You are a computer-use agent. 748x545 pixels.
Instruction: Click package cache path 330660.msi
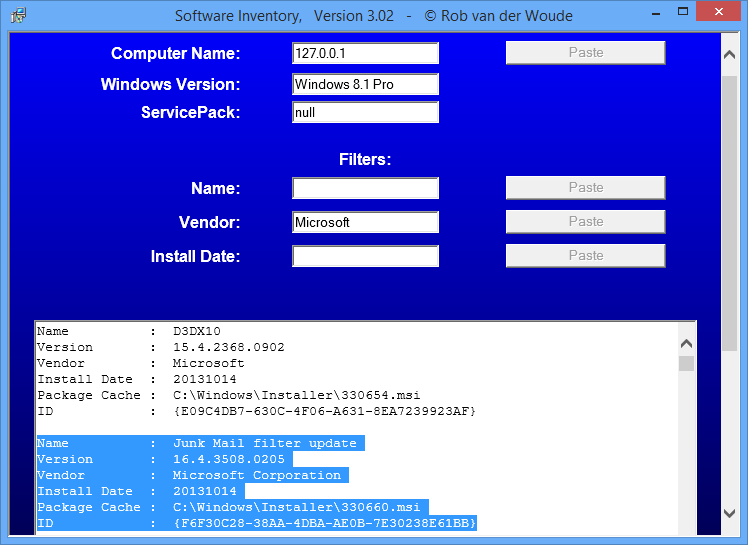(297, 507)
